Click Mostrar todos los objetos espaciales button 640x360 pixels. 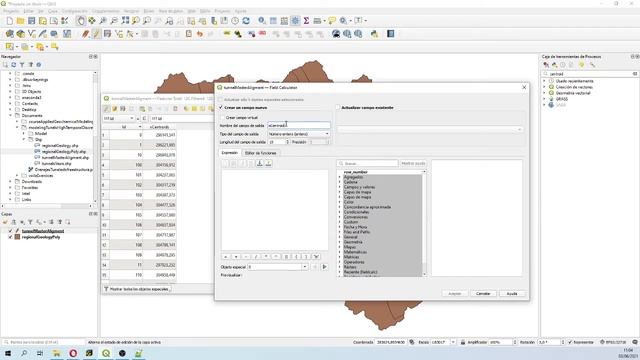(x=137, y=289)
